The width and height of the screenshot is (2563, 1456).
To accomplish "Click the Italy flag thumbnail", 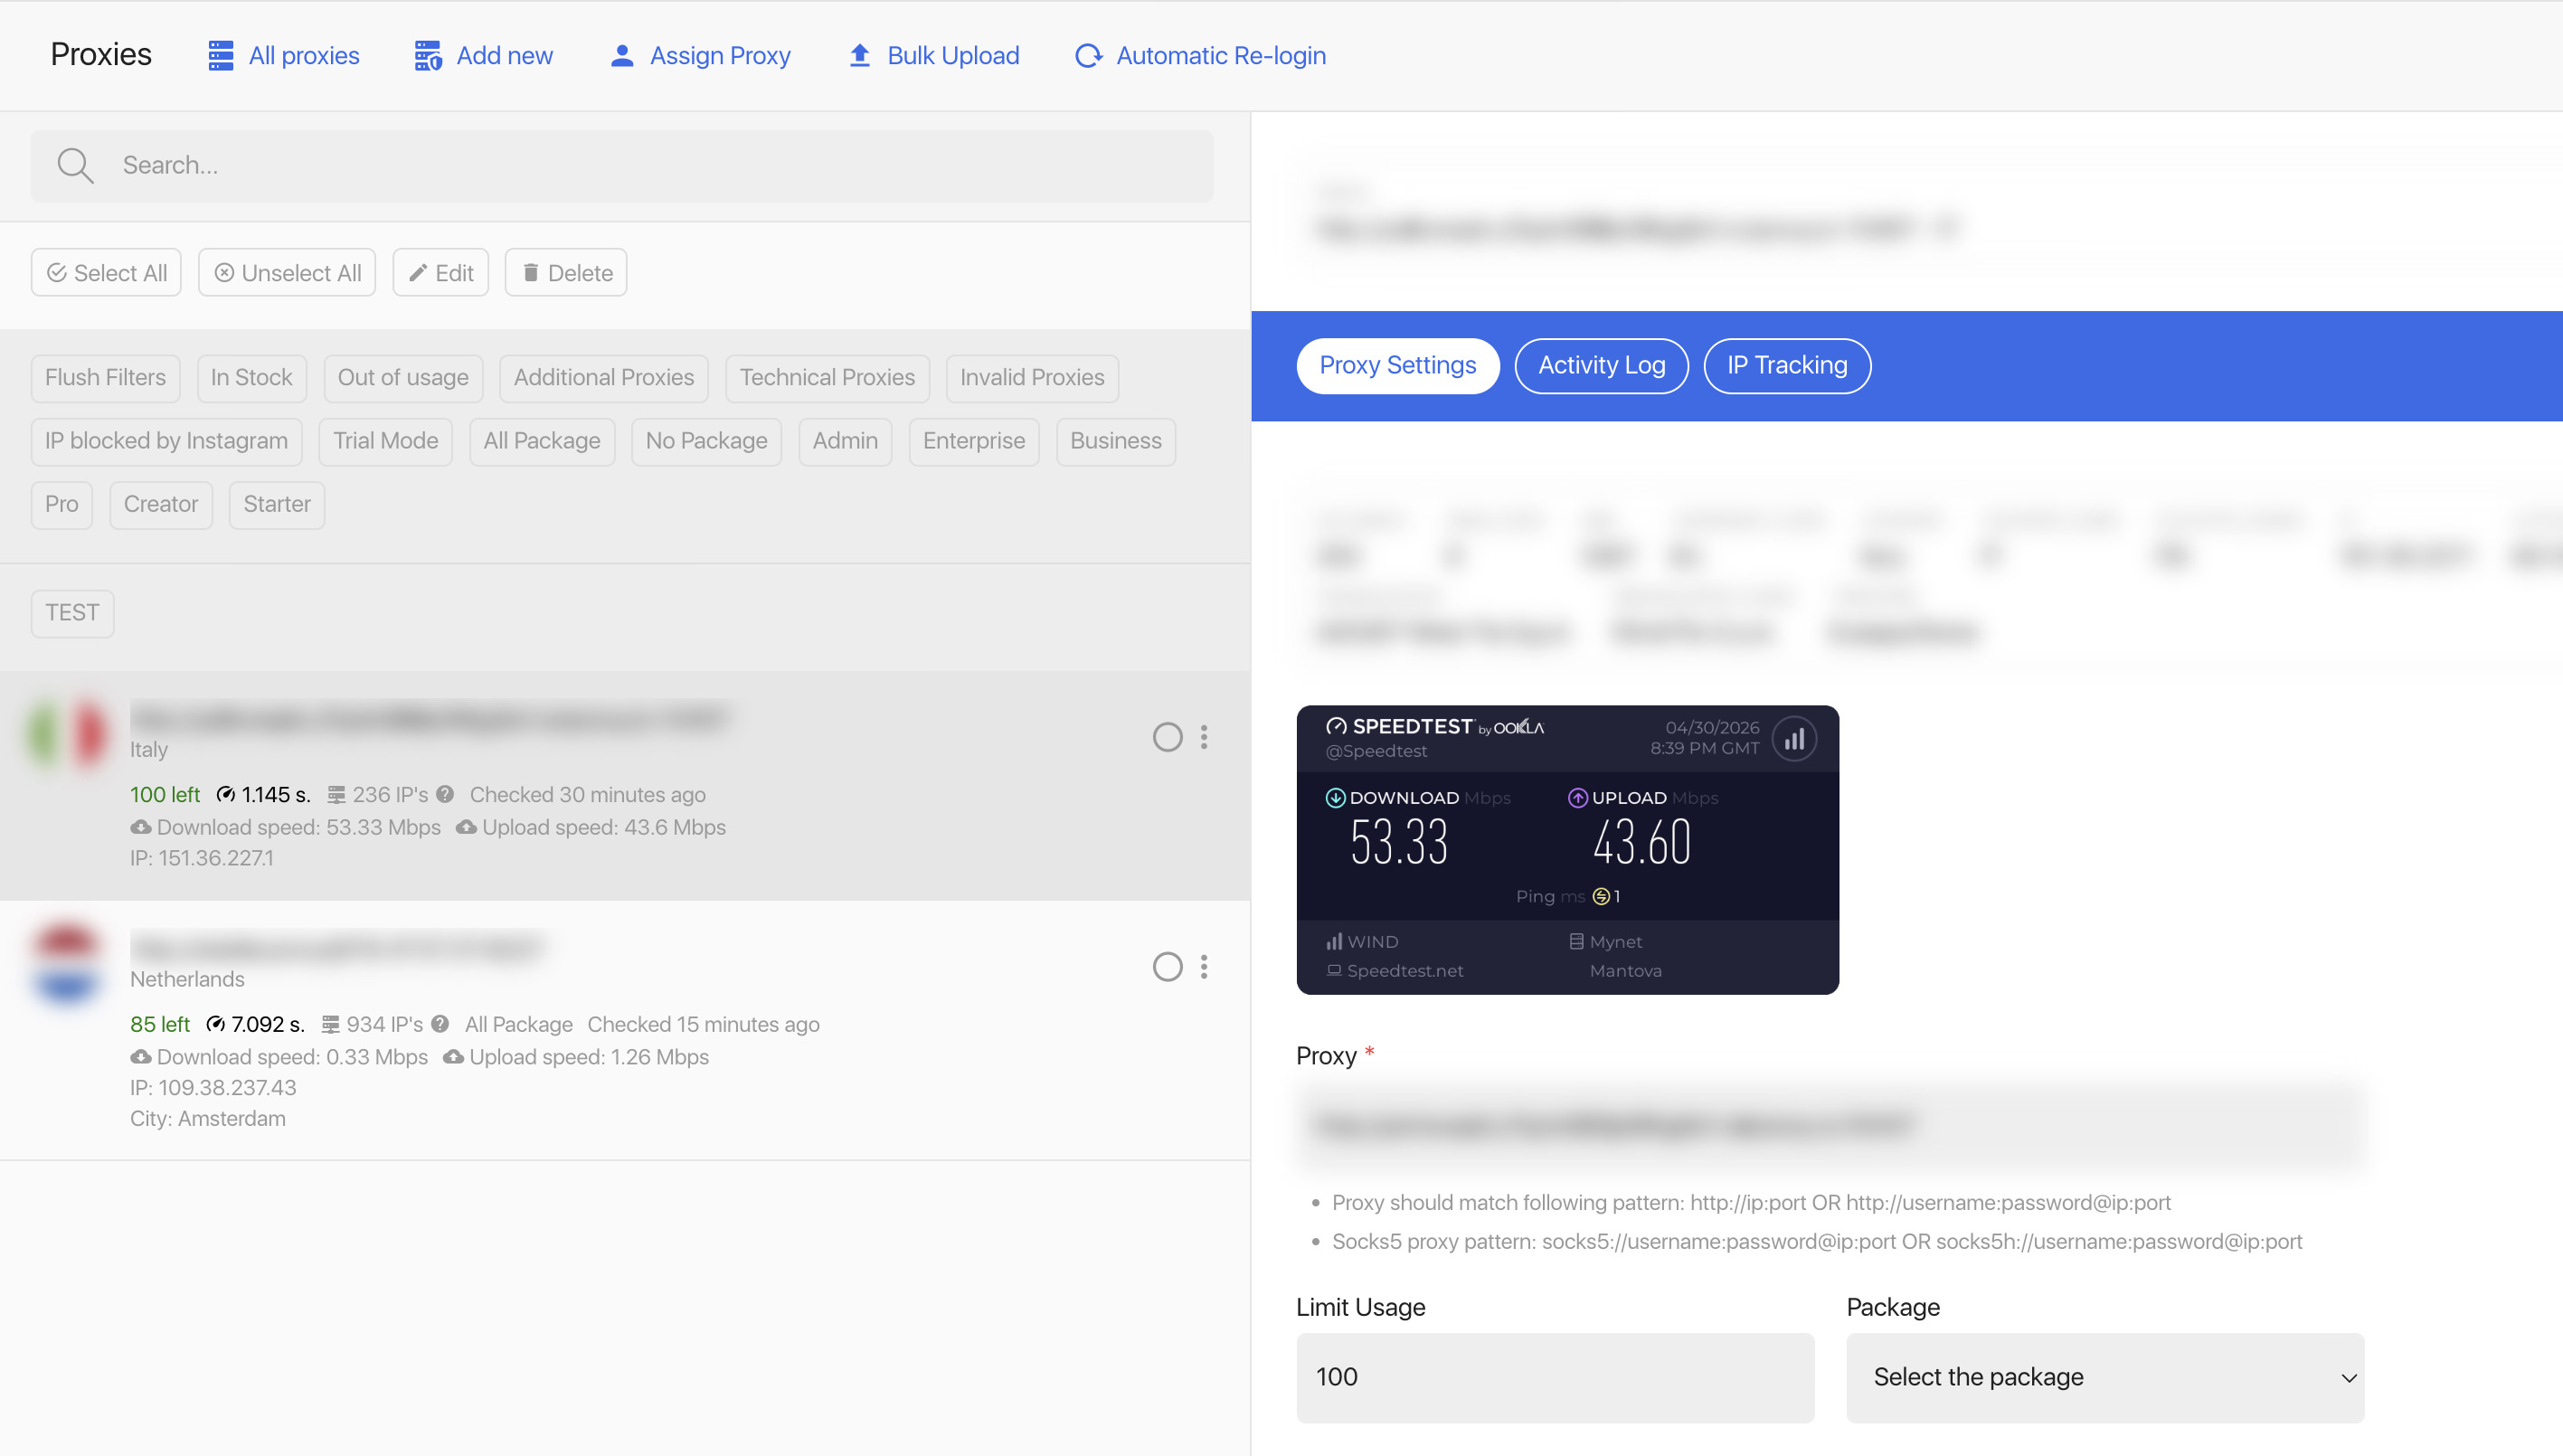I will point(67,733).
